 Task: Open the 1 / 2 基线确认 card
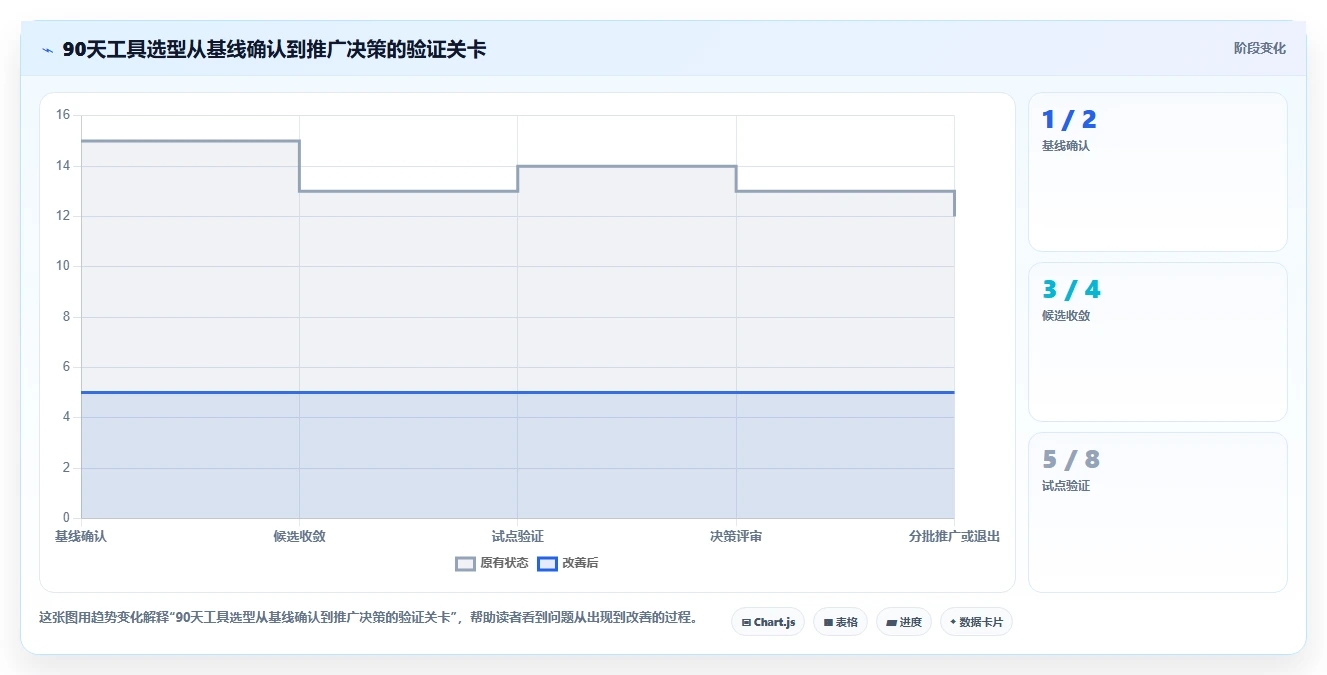(1157, 172)
